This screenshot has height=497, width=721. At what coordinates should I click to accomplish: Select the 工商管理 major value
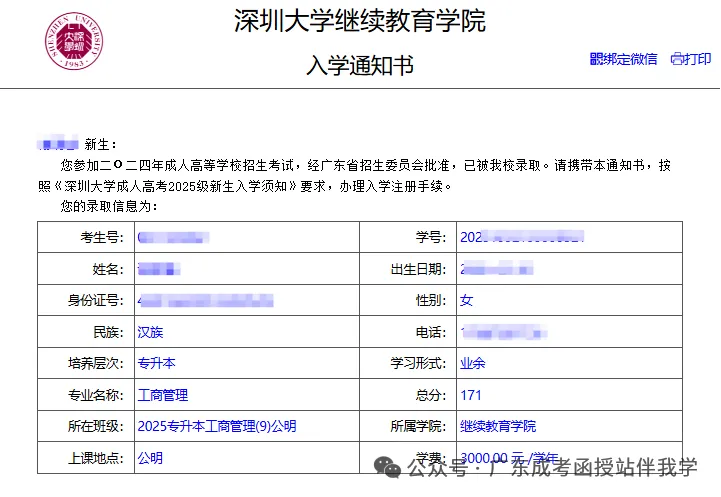[163, 395]
